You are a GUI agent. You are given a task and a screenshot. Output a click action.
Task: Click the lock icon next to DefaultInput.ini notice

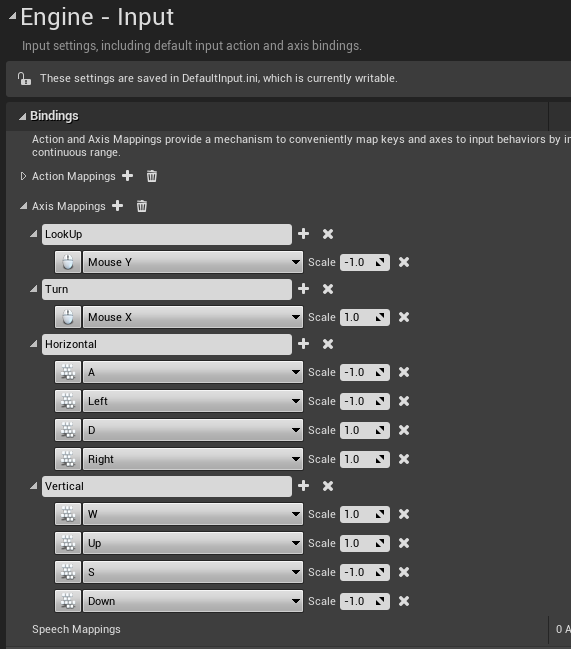[24, 78]
